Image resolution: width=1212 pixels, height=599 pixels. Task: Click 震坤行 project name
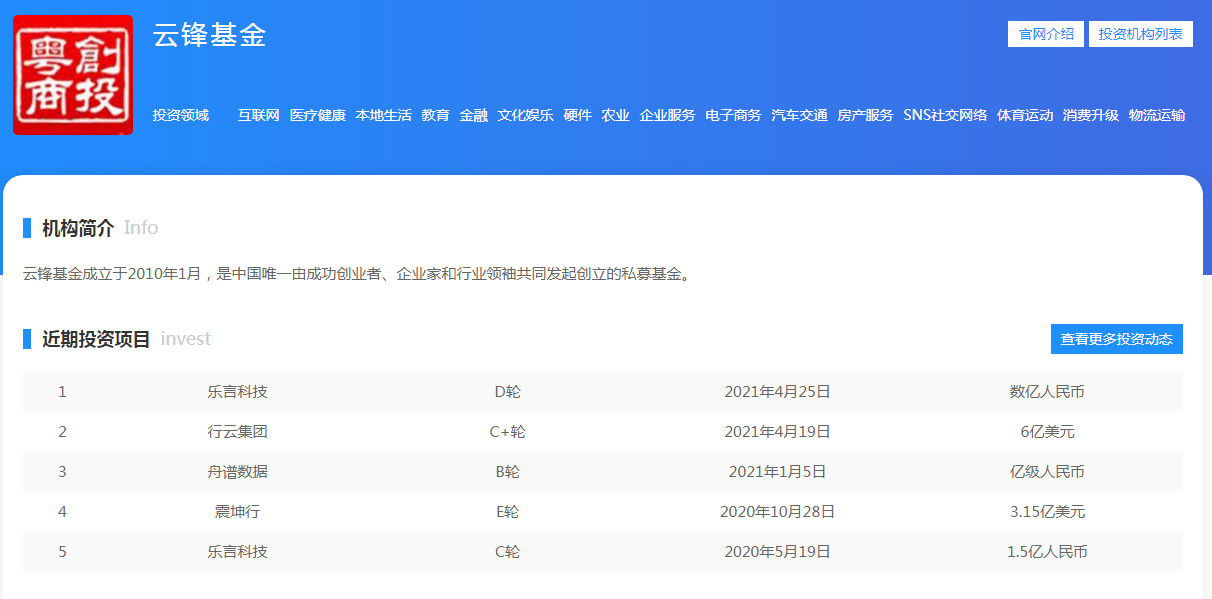238,511
